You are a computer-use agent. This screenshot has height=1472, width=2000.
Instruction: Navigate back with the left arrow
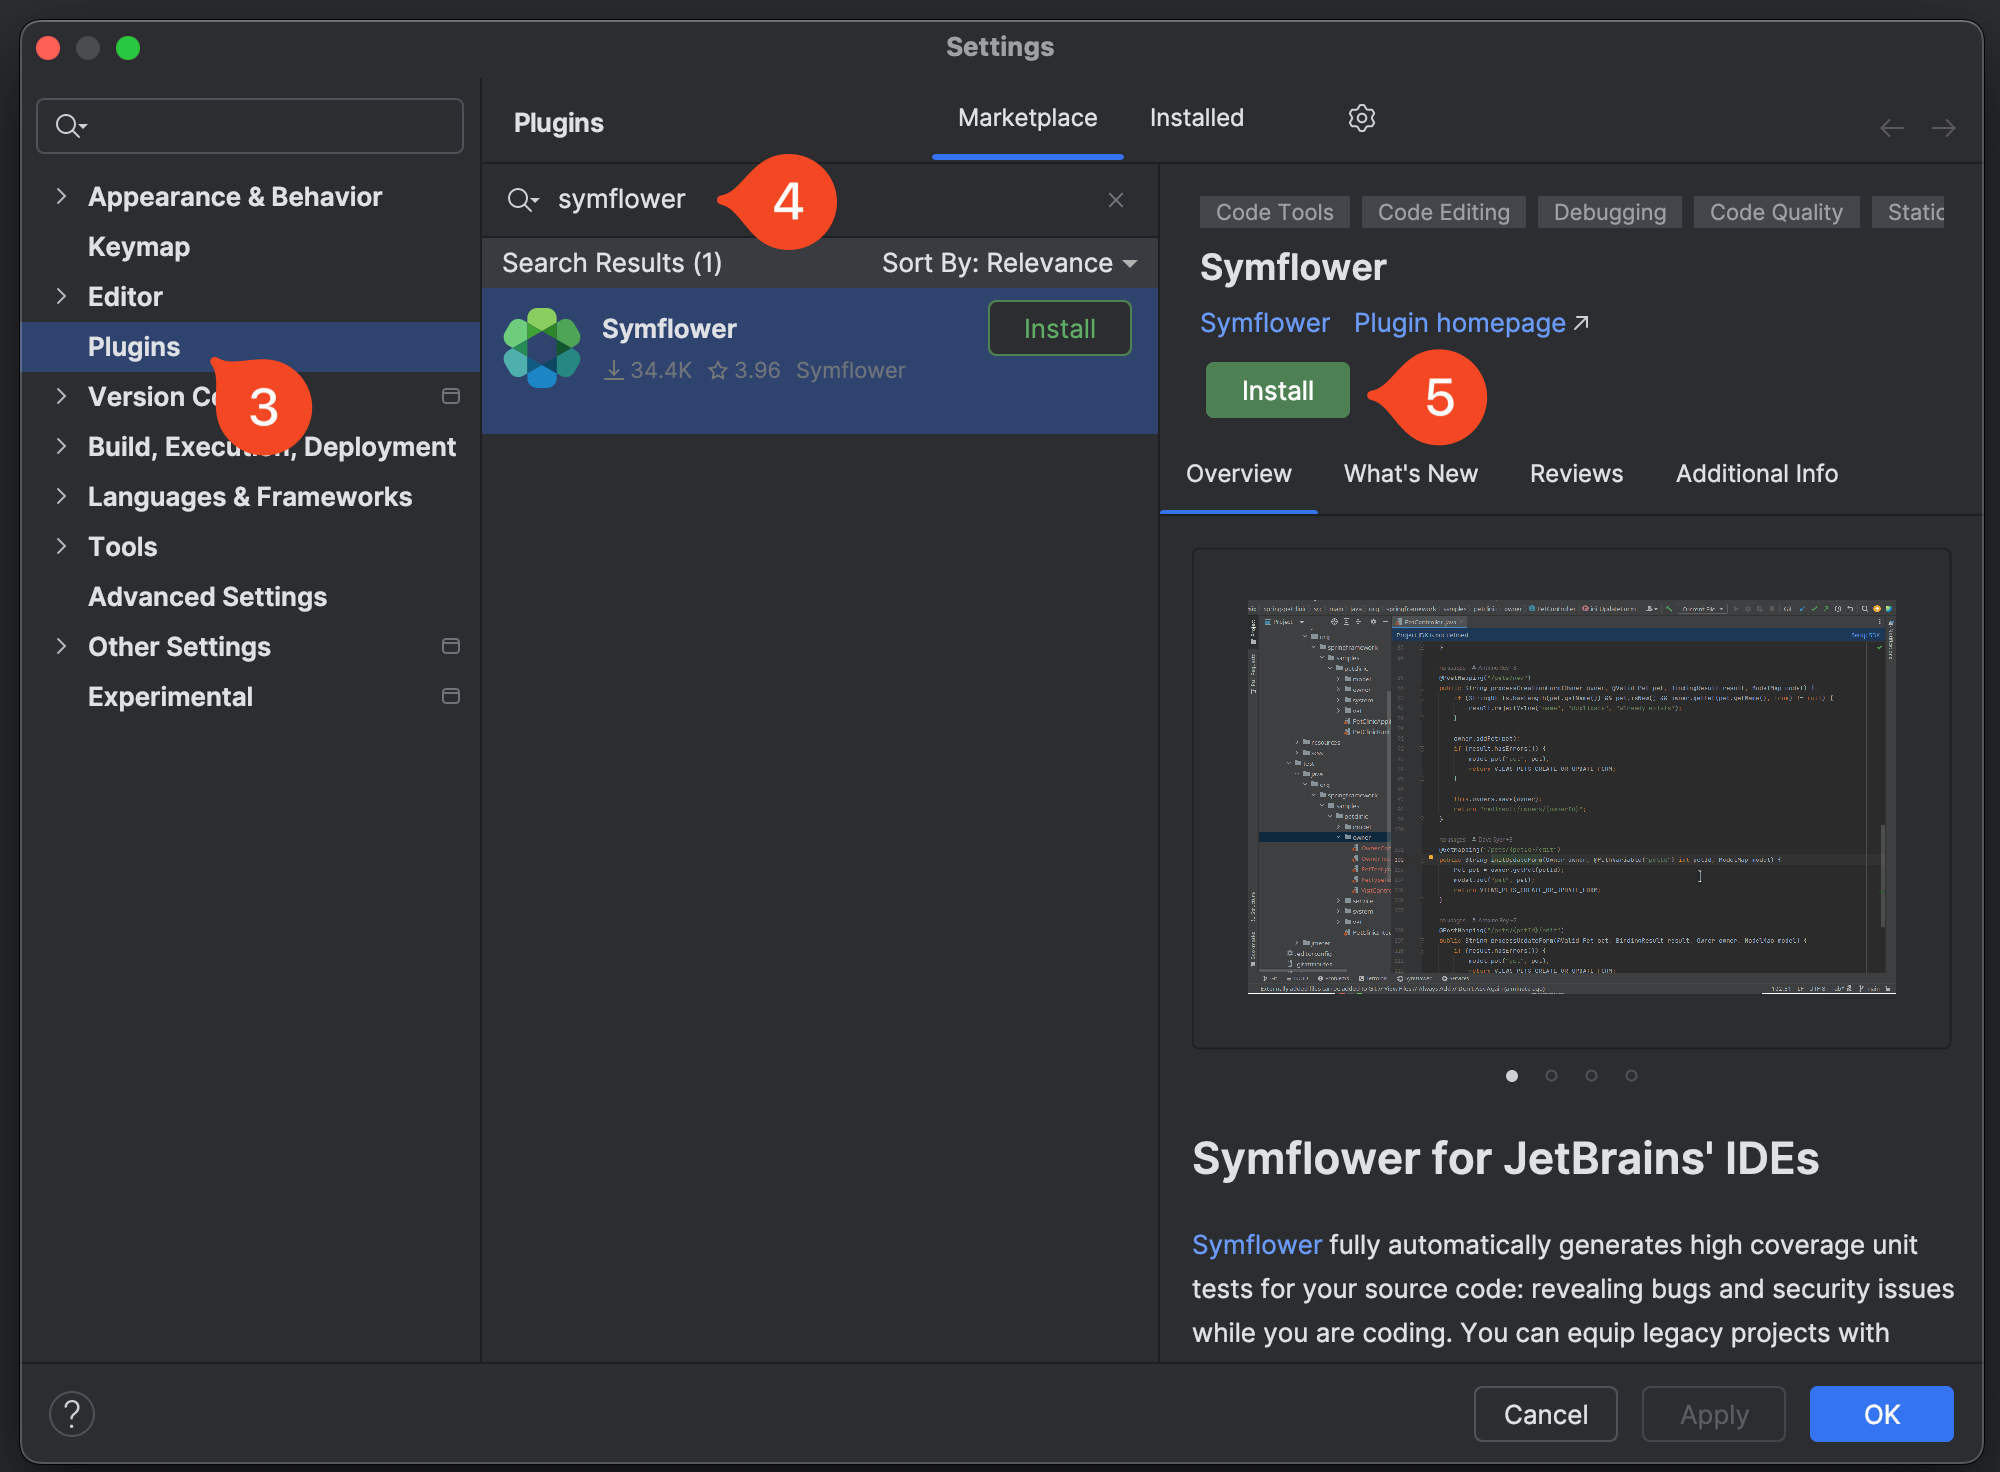click(x=1892, y=128)
